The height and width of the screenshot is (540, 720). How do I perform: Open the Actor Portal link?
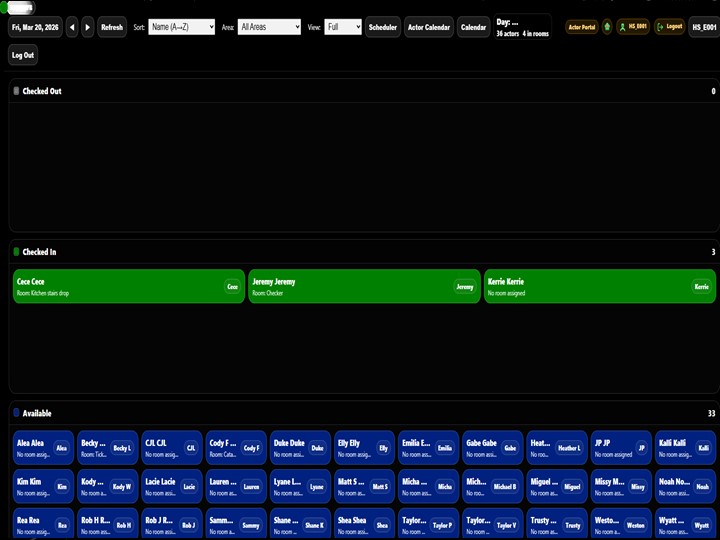[582, 27]
